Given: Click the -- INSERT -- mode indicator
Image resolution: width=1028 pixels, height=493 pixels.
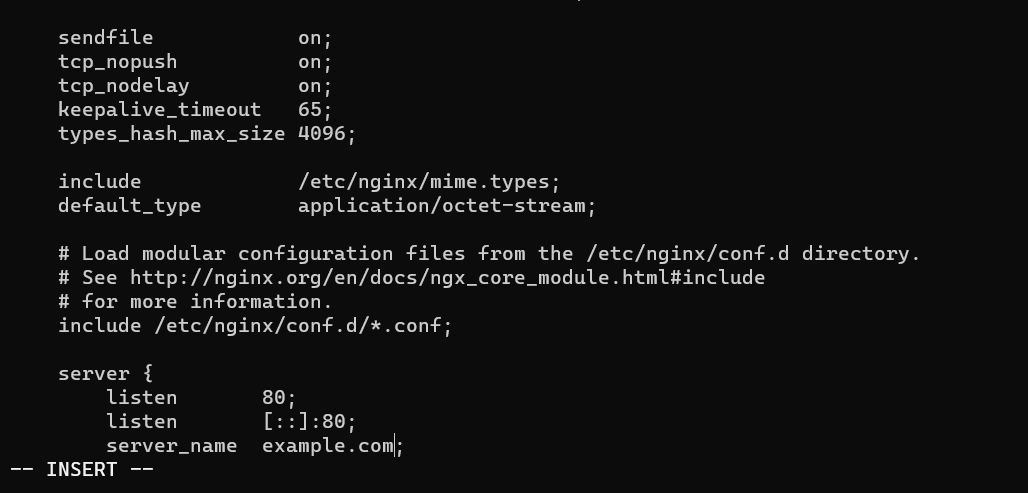Looking at the screenshot, I should pyautogui.click(x=82, y=470).
